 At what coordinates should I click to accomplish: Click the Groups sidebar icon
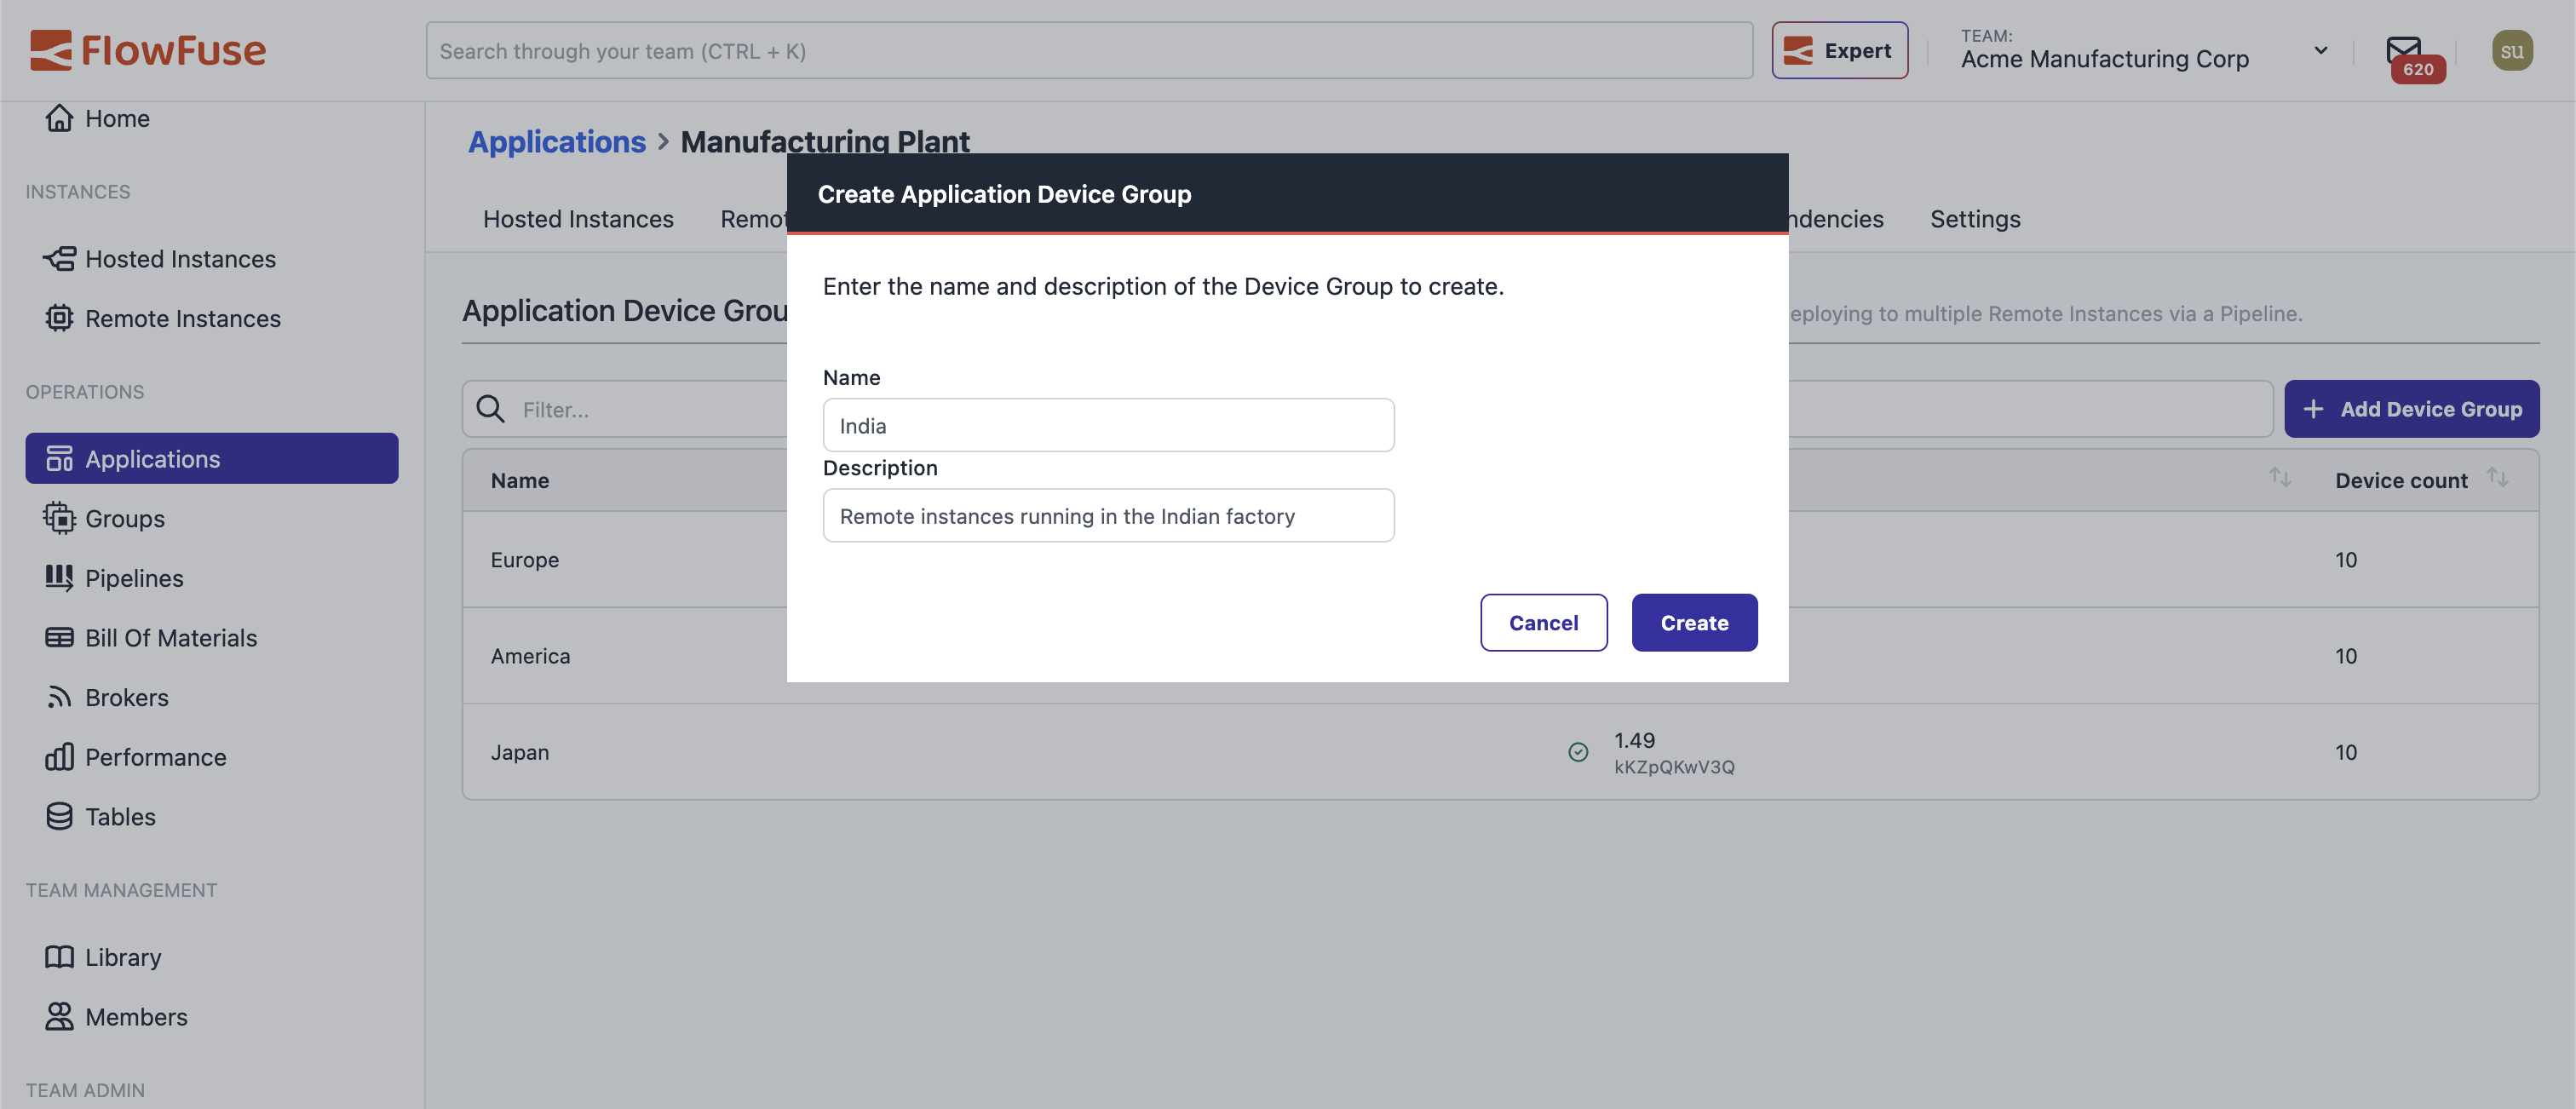[59, 518]
